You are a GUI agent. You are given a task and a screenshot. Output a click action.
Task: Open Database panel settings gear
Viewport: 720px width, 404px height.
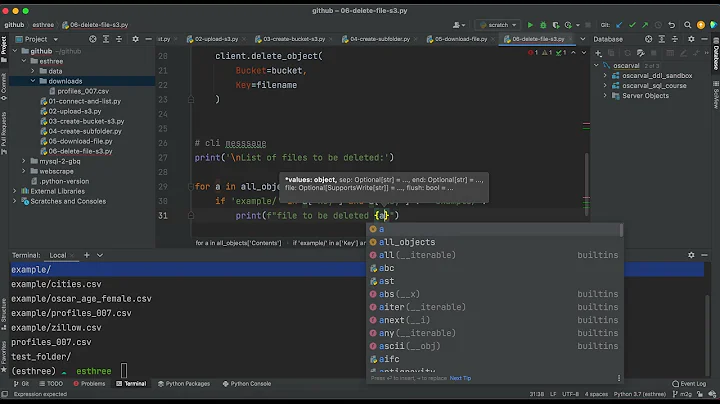[691, 39]
